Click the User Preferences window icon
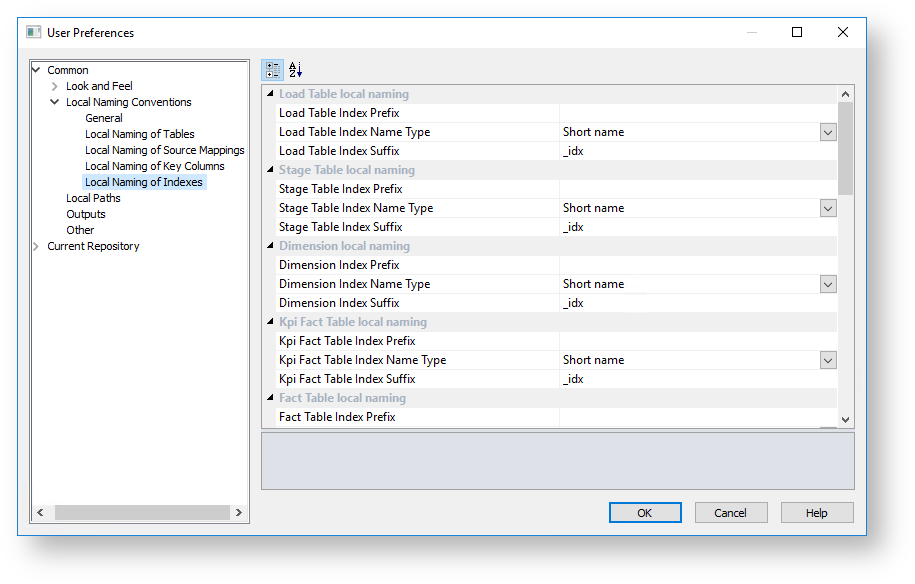Screen dimensions: 915x584 click(x=34, y=32)
